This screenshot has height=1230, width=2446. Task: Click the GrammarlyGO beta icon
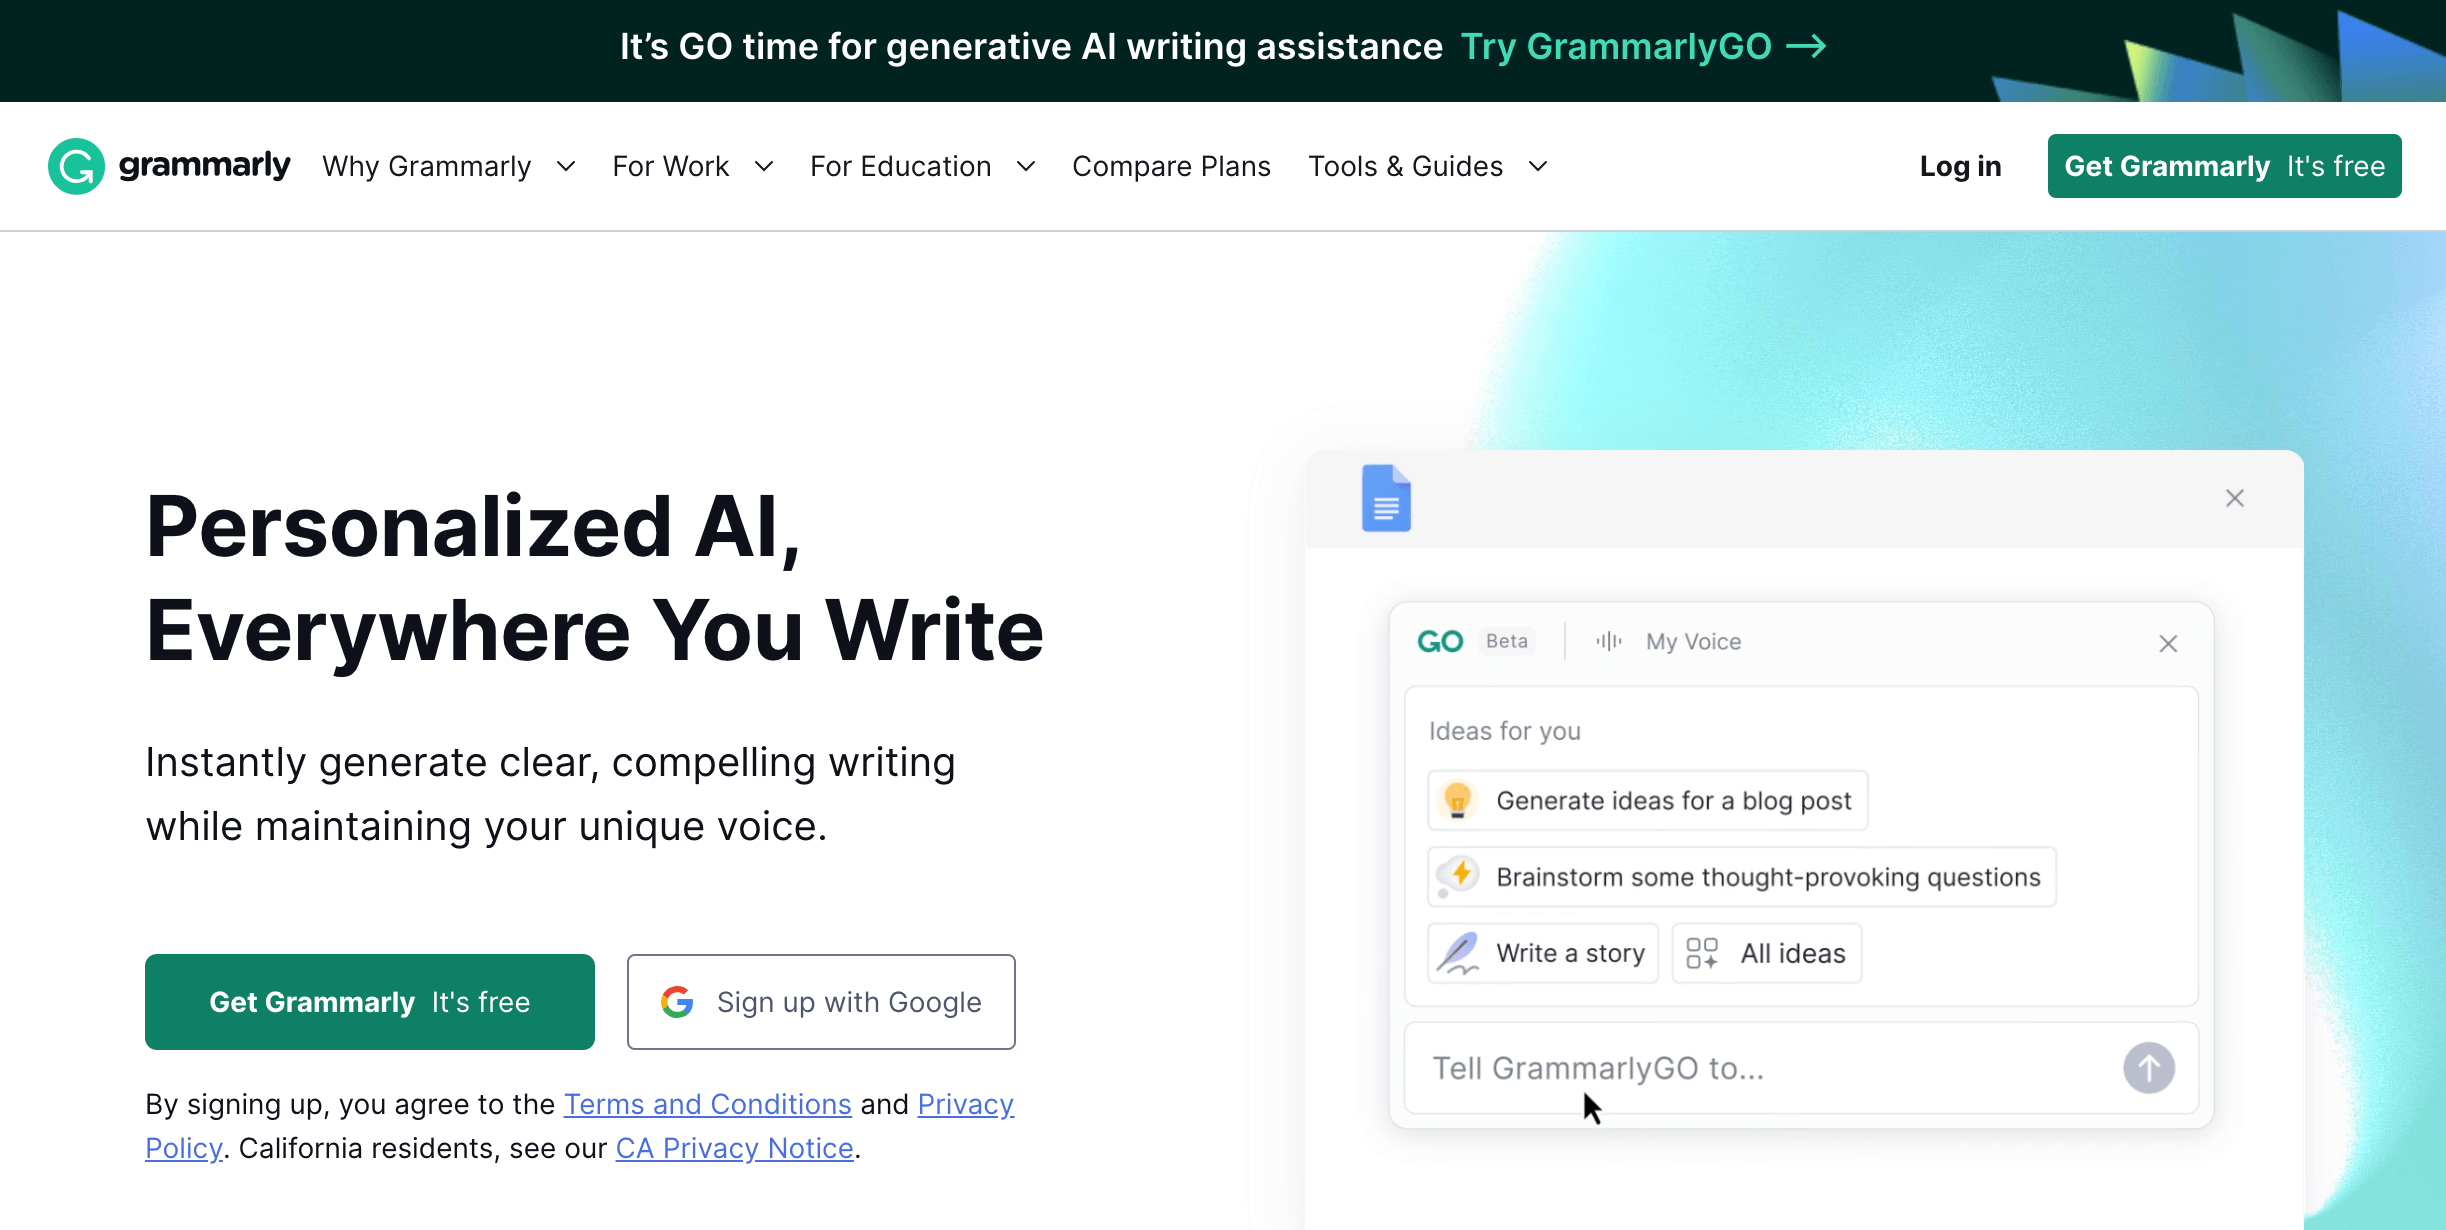[1438, 640]
